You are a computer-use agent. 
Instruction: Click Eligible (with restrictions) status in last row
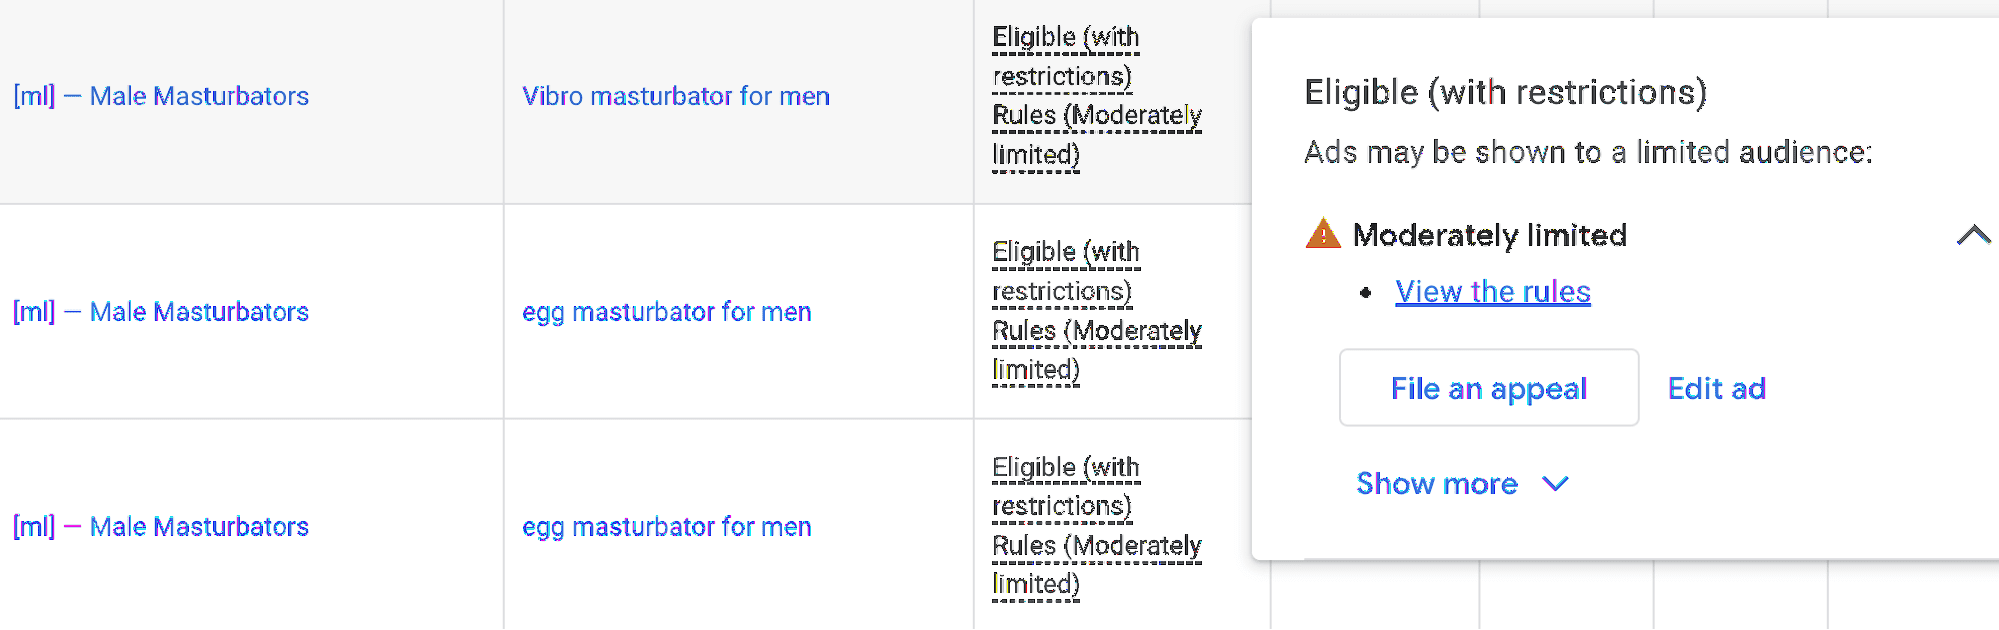point(1064,486)
